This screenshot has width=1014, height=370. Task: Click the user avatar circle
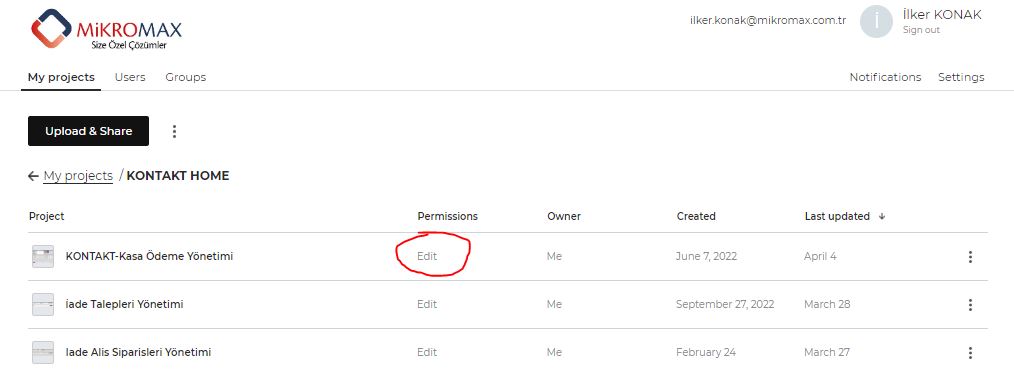876,21
